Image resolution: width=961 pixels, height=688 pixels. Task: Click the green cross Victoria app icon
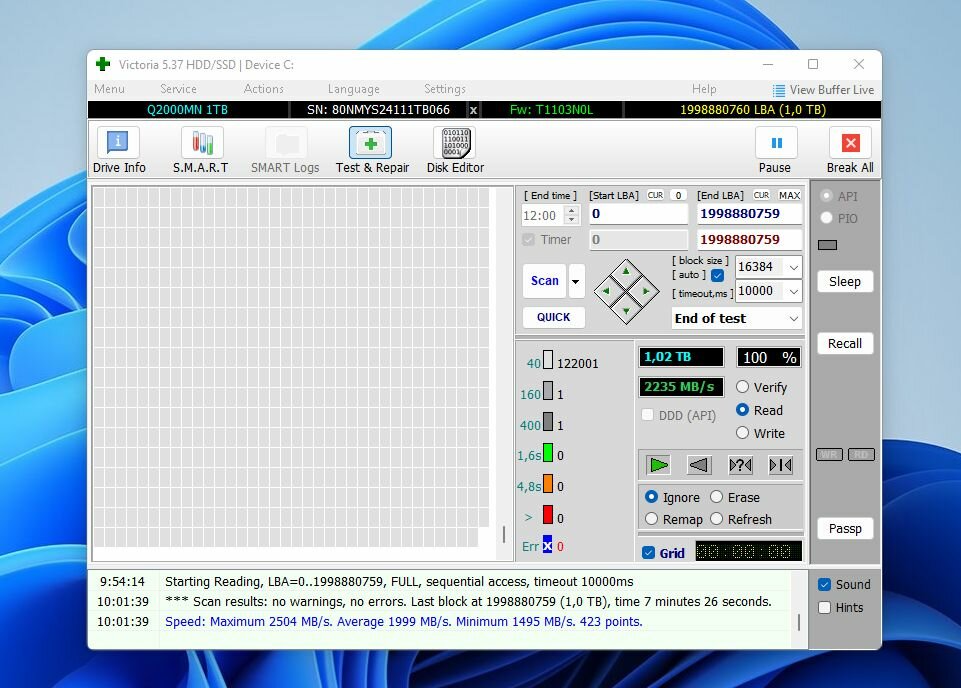[103, 64]
